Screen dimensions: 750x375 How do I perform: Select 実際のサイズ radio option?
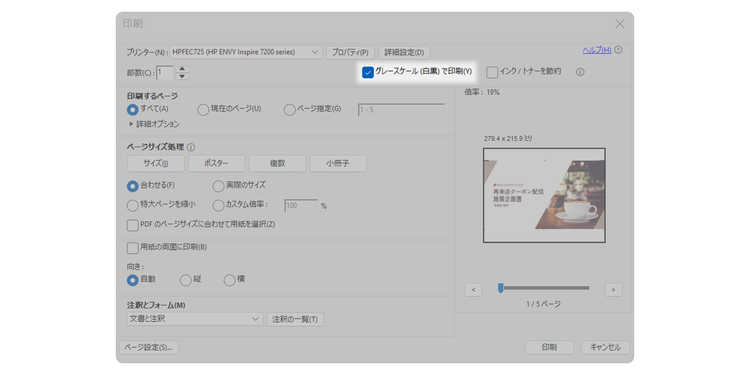[218, 186]
